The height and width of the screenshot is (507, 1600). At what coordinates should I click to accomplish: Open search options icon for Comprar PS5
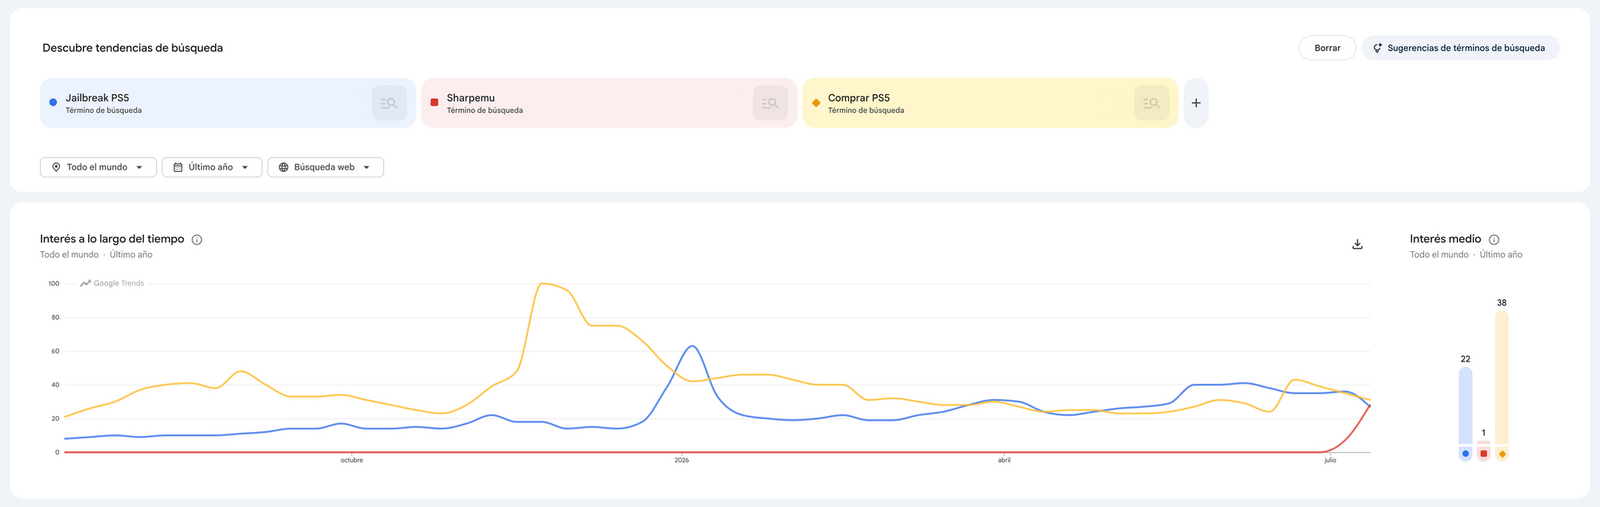(1151, 103)
